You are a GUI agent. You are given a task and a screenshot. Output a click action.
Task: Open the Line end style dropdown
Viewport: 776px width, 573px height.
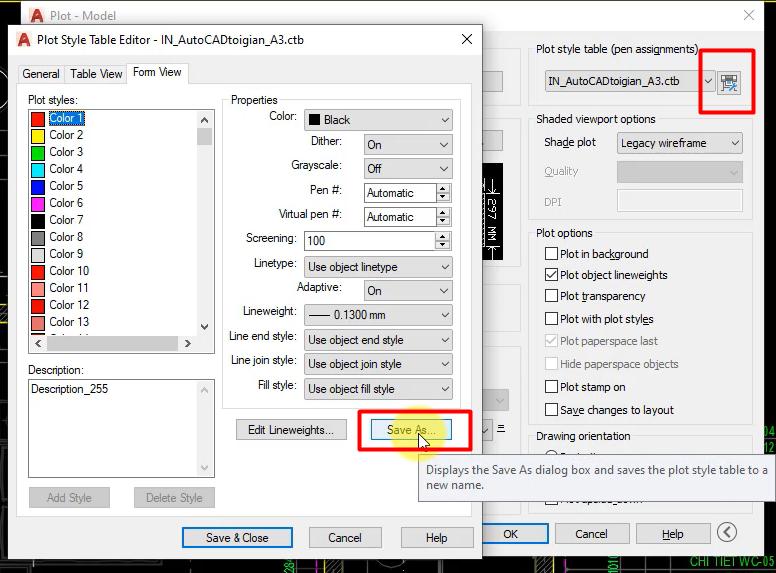coord(378,340)
